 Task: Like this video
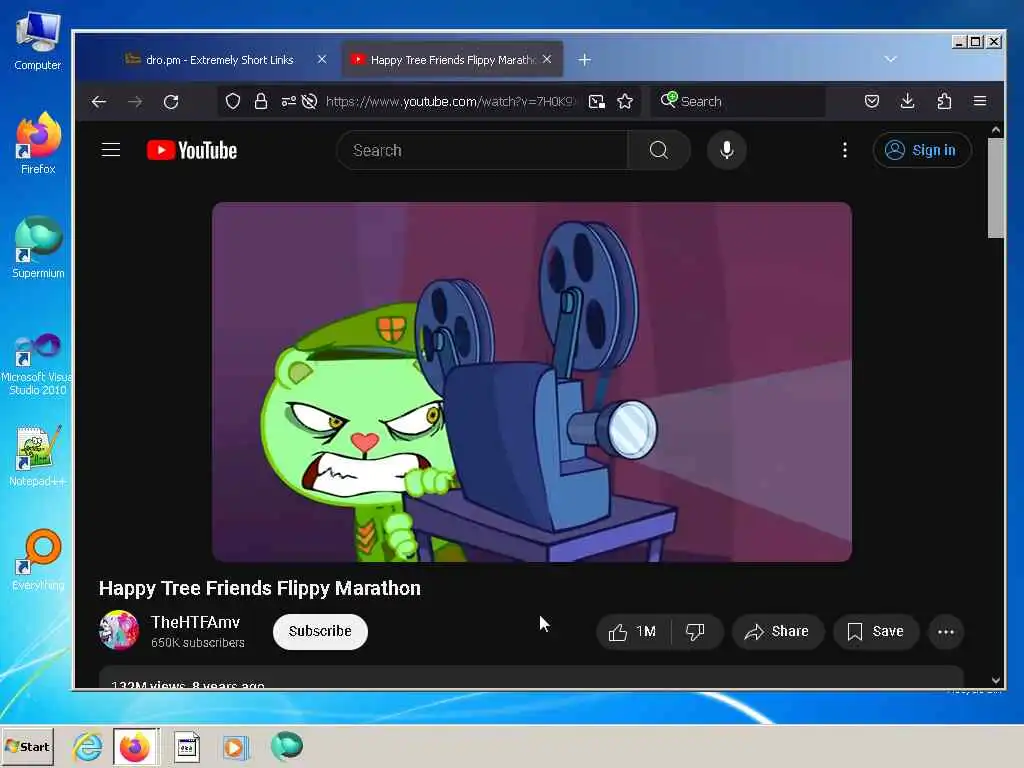coord(633,632)
